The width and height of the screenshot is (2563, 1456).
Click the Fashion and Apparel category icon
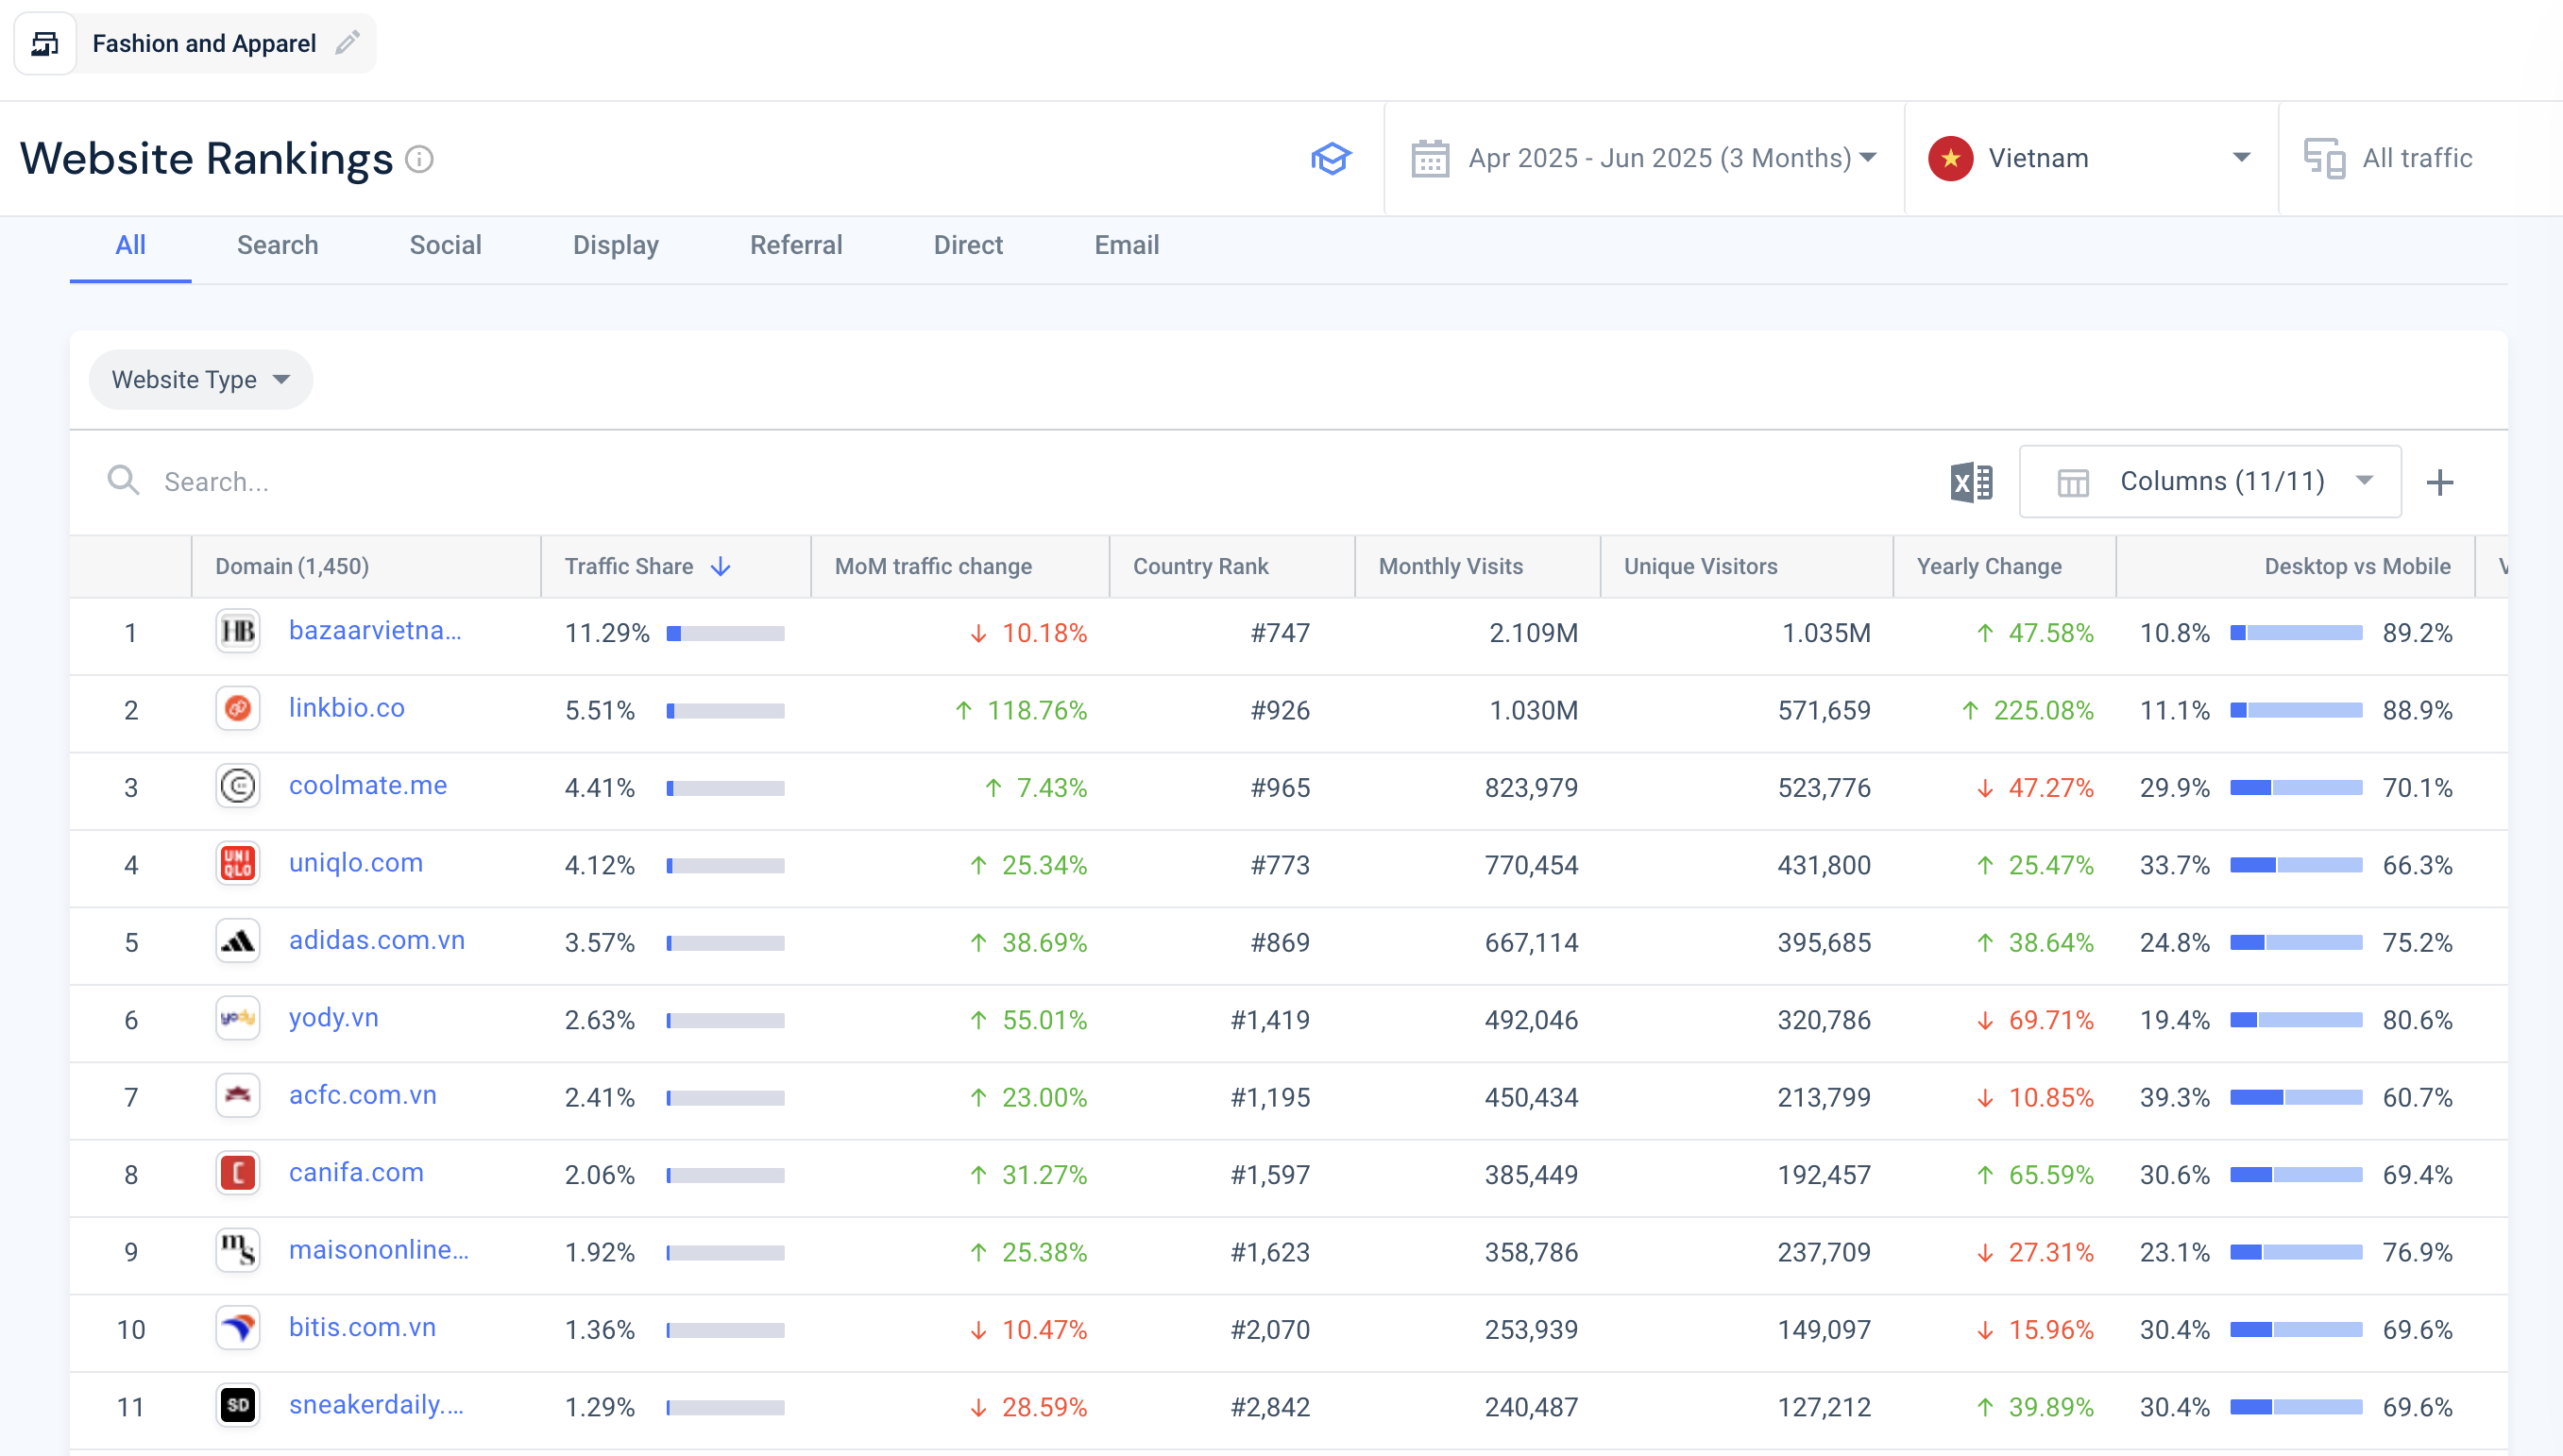click(45, 44)
